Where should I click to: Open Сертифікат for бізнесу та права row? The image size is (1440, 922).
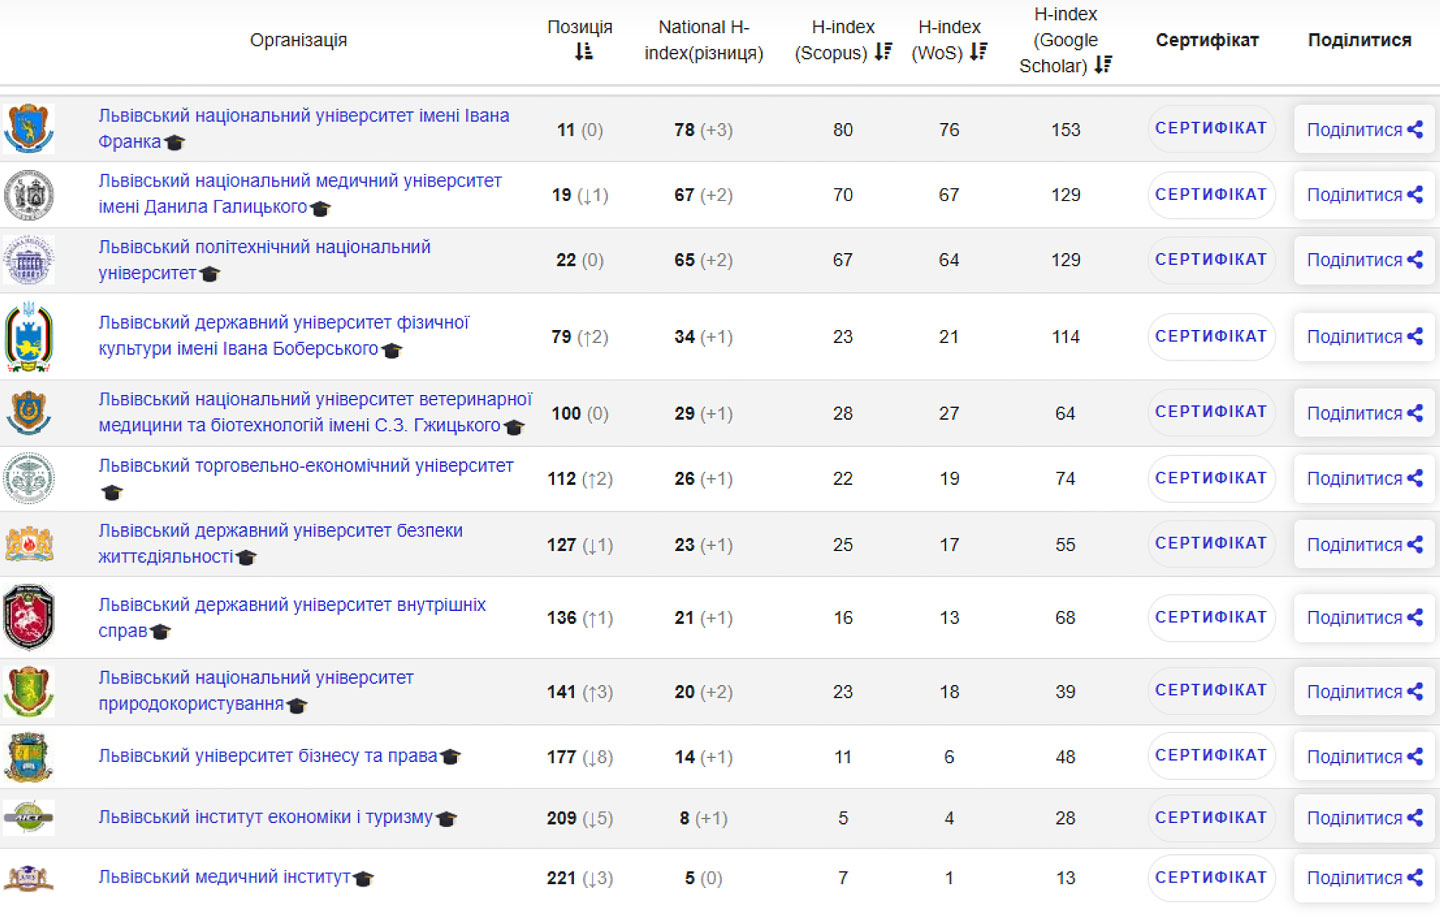click(x=1211, y=756)
